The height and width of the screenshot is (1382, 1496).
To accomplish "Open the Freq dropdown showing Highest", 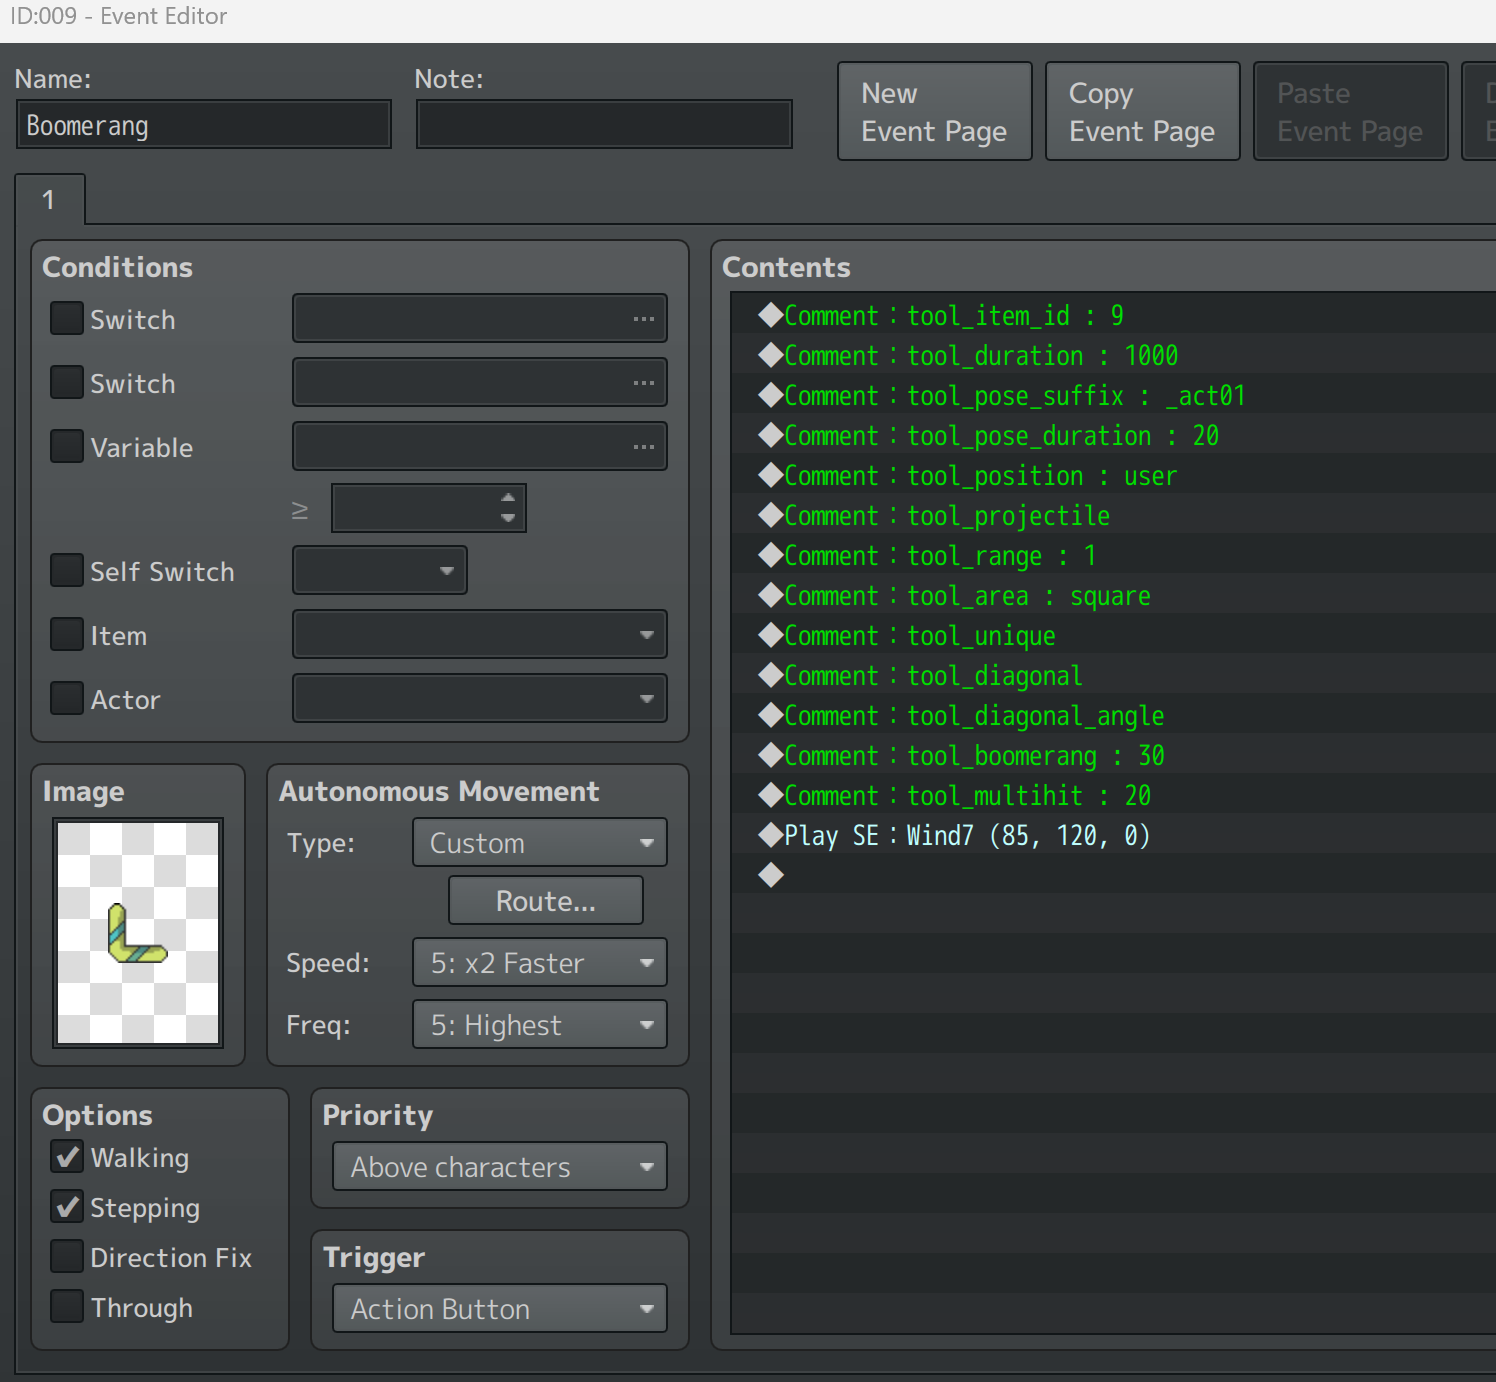I will 540,1025.
